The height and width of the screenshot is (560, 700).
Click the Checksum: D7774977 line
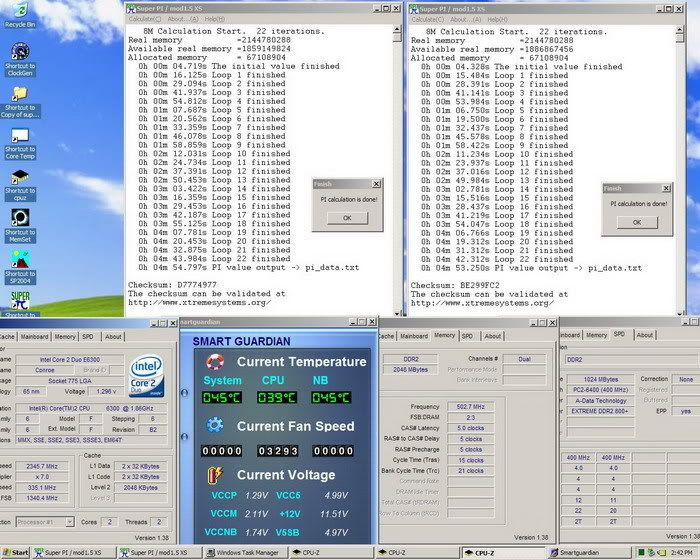(172, 284)
